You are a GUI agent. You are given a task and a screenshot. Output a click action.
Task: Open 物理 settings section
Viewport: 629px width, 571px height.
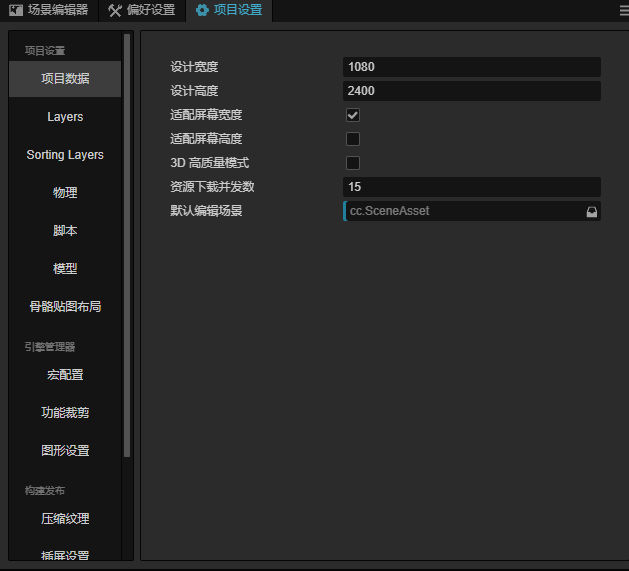point(65,193)
